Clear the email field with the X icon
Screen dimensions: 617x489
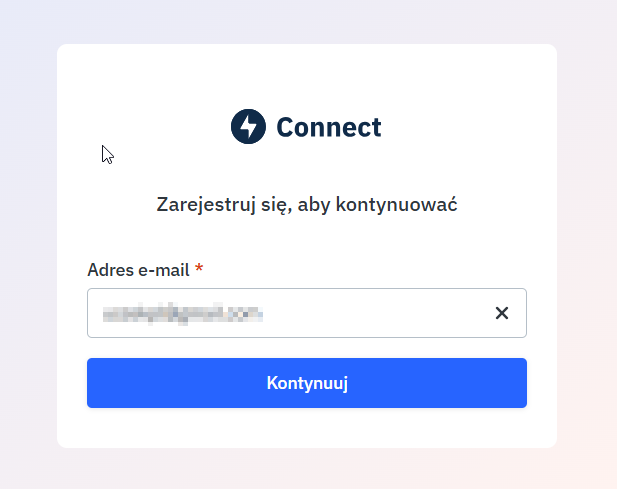tap(502, 313)
